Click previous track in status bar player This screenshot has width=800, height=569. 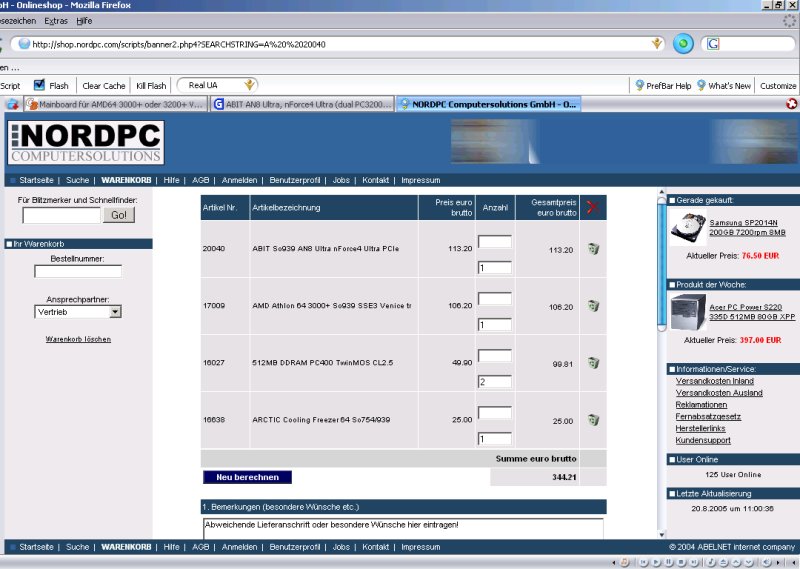tap(644, 562)
